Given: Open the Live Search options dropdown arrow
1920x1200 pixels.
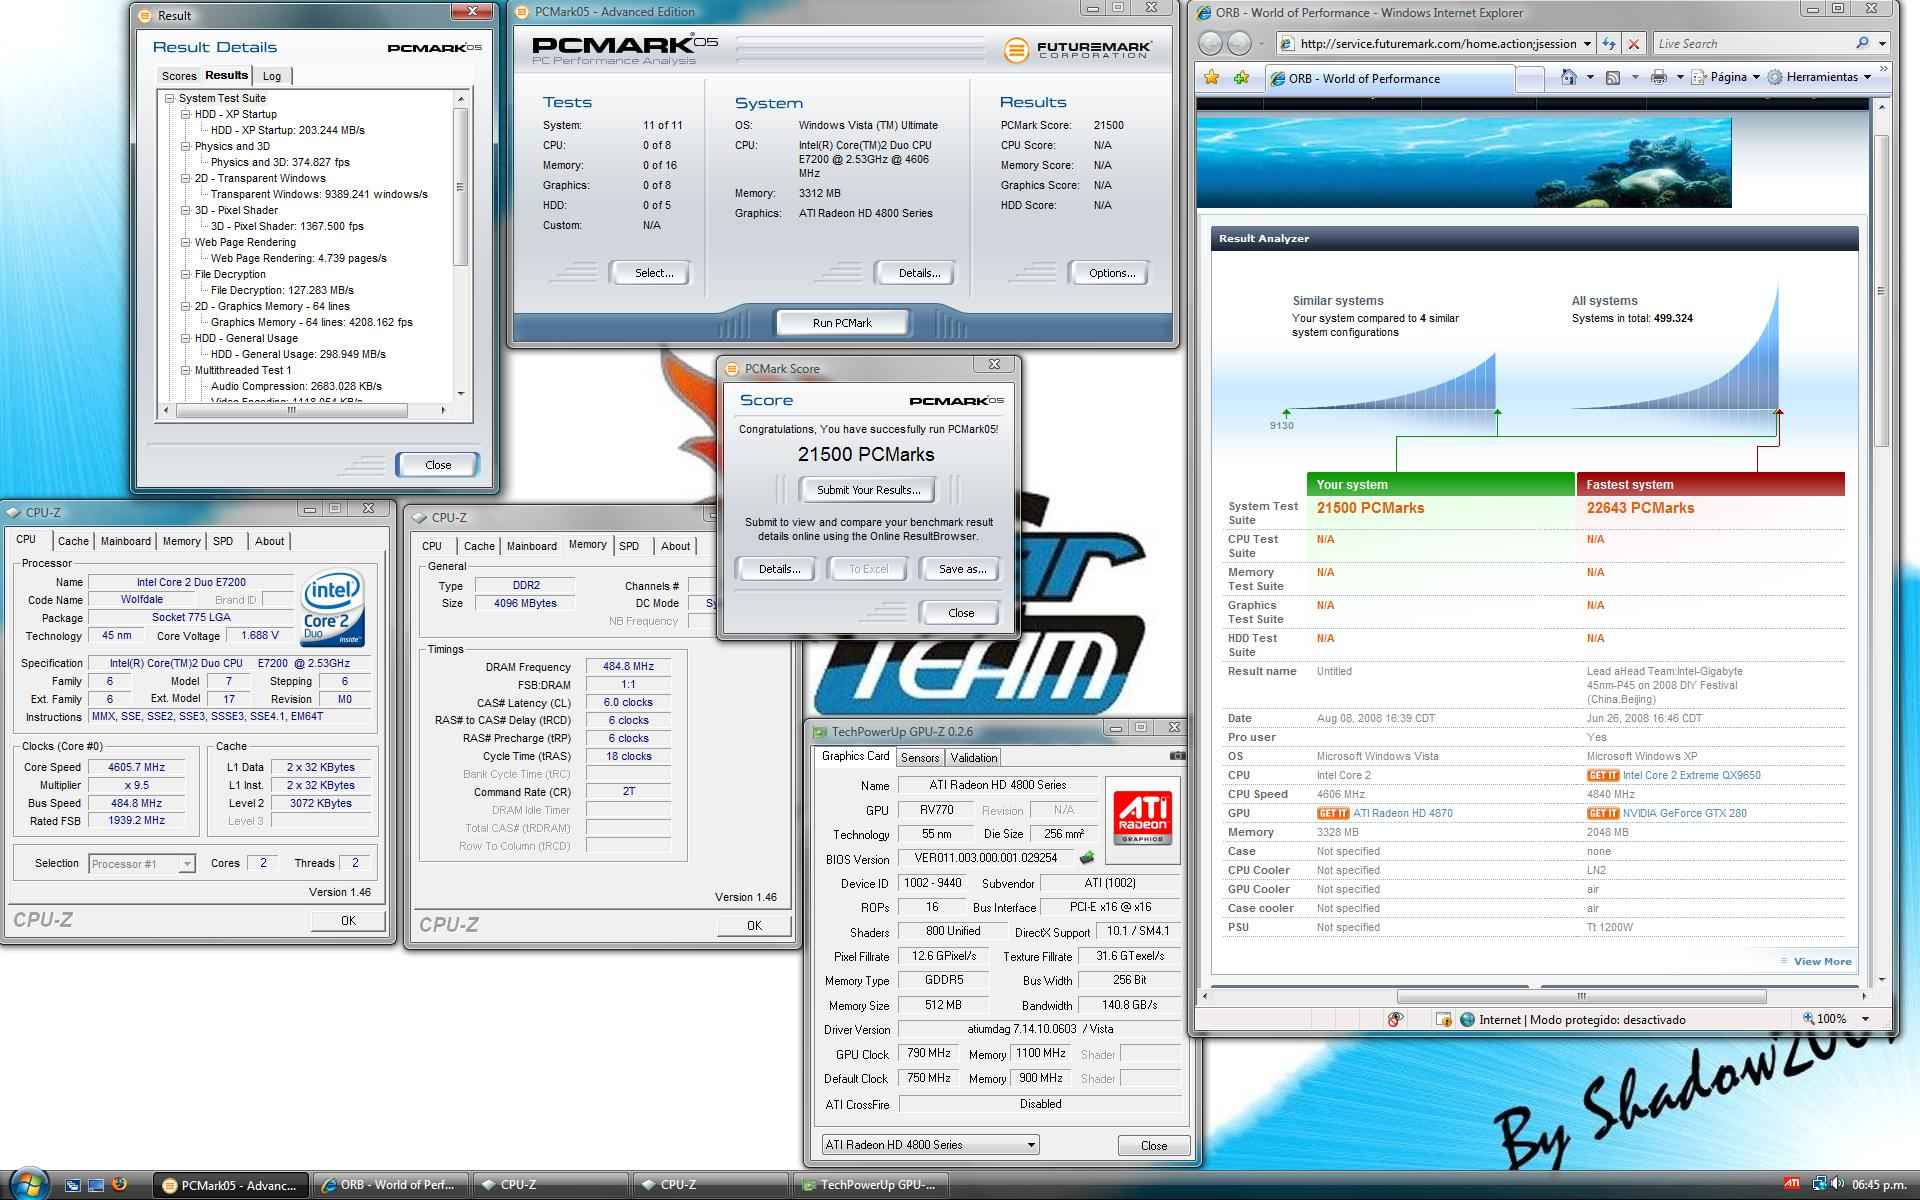Looking at the screenshot, I should (x=1882, y=44).
